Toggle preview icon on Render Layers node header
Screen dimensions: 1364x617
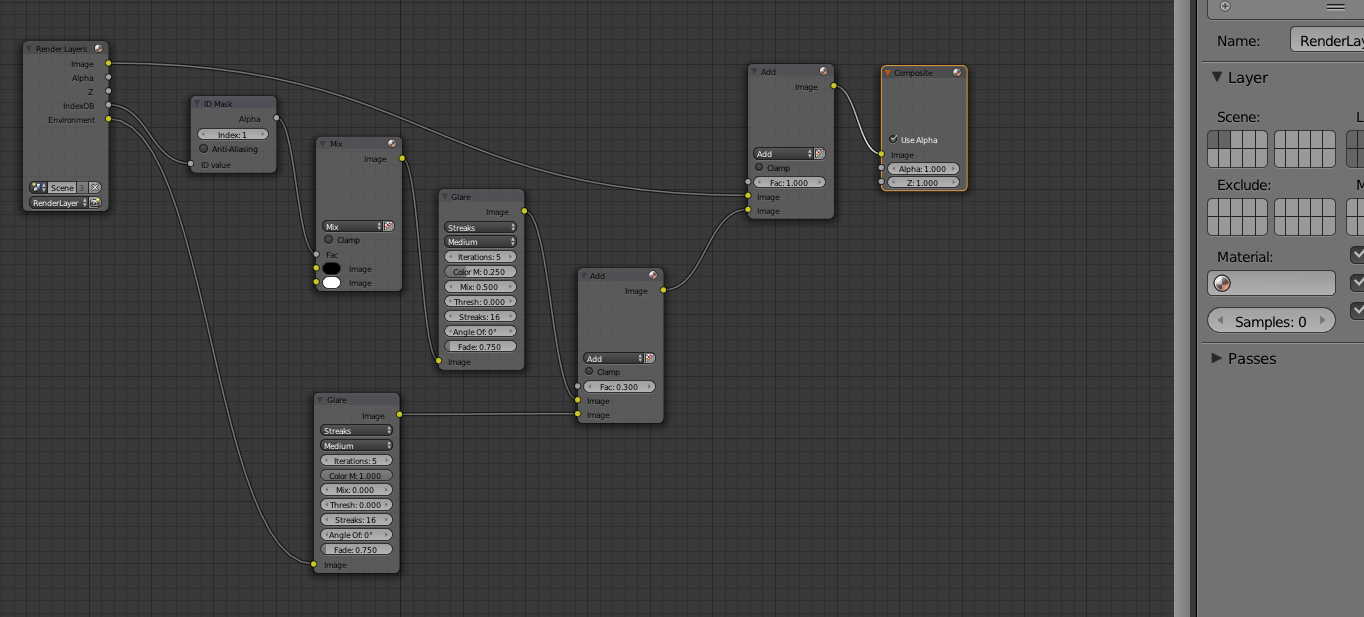(x=98, y=48)
